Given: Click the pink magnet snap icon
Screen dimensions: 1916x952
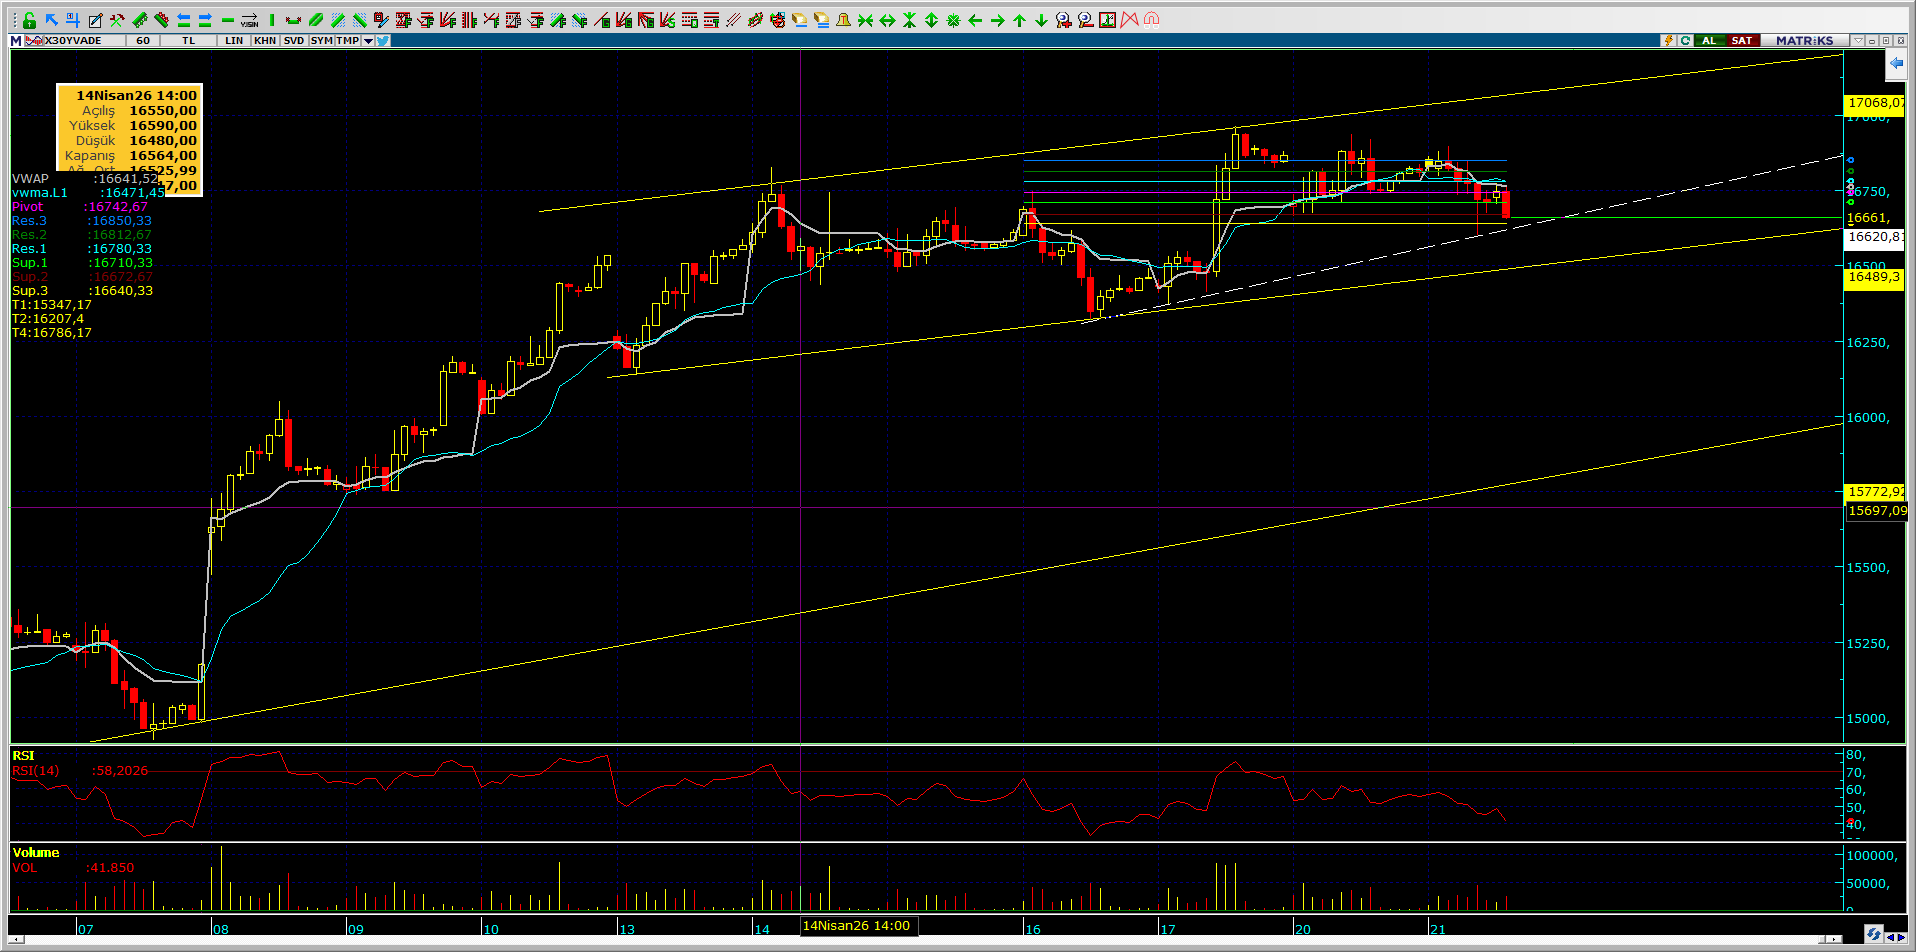Looking at the screenshot, I should [1151, 20].
